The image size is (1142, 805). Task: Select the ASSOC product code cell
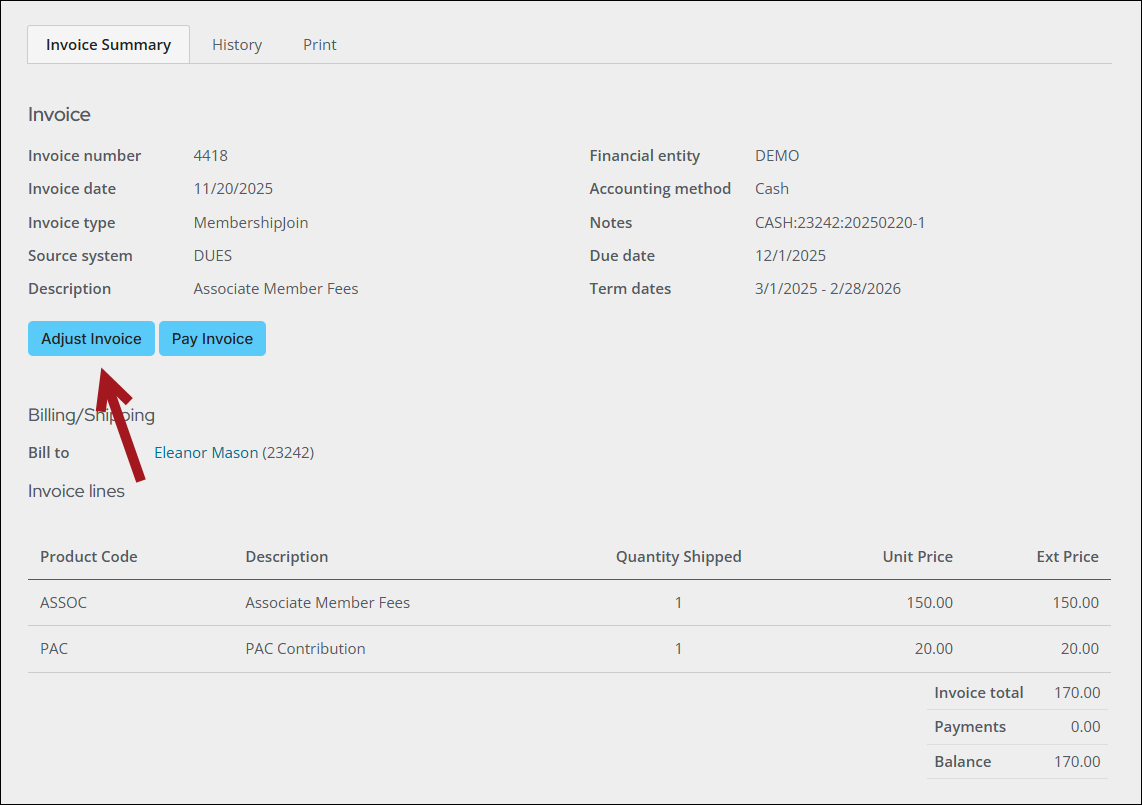(57, 603)
